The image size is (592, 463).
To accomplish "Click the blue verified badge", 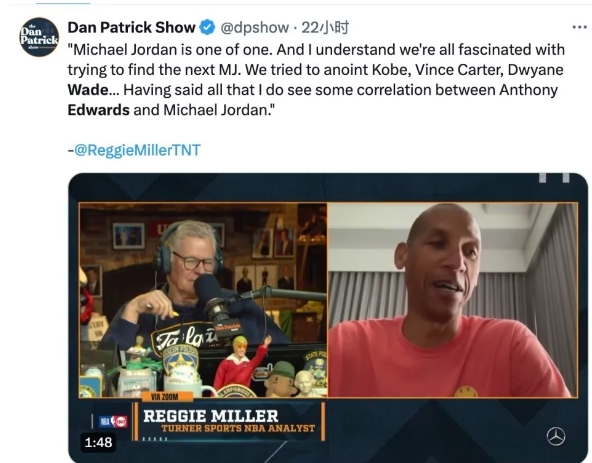I will pos(207,28).
